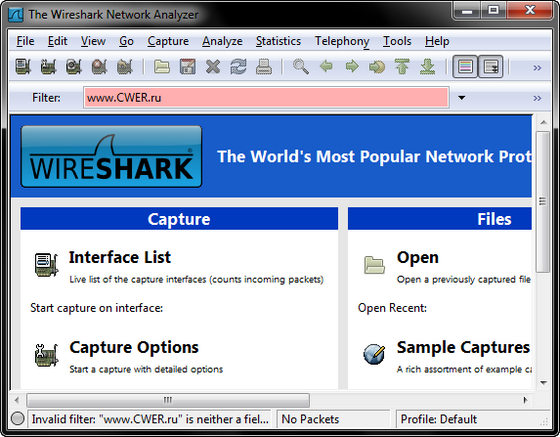Click the open capture file folder icon
The height and width of the screenshot is (437, 560).
[x=162, y=67]
